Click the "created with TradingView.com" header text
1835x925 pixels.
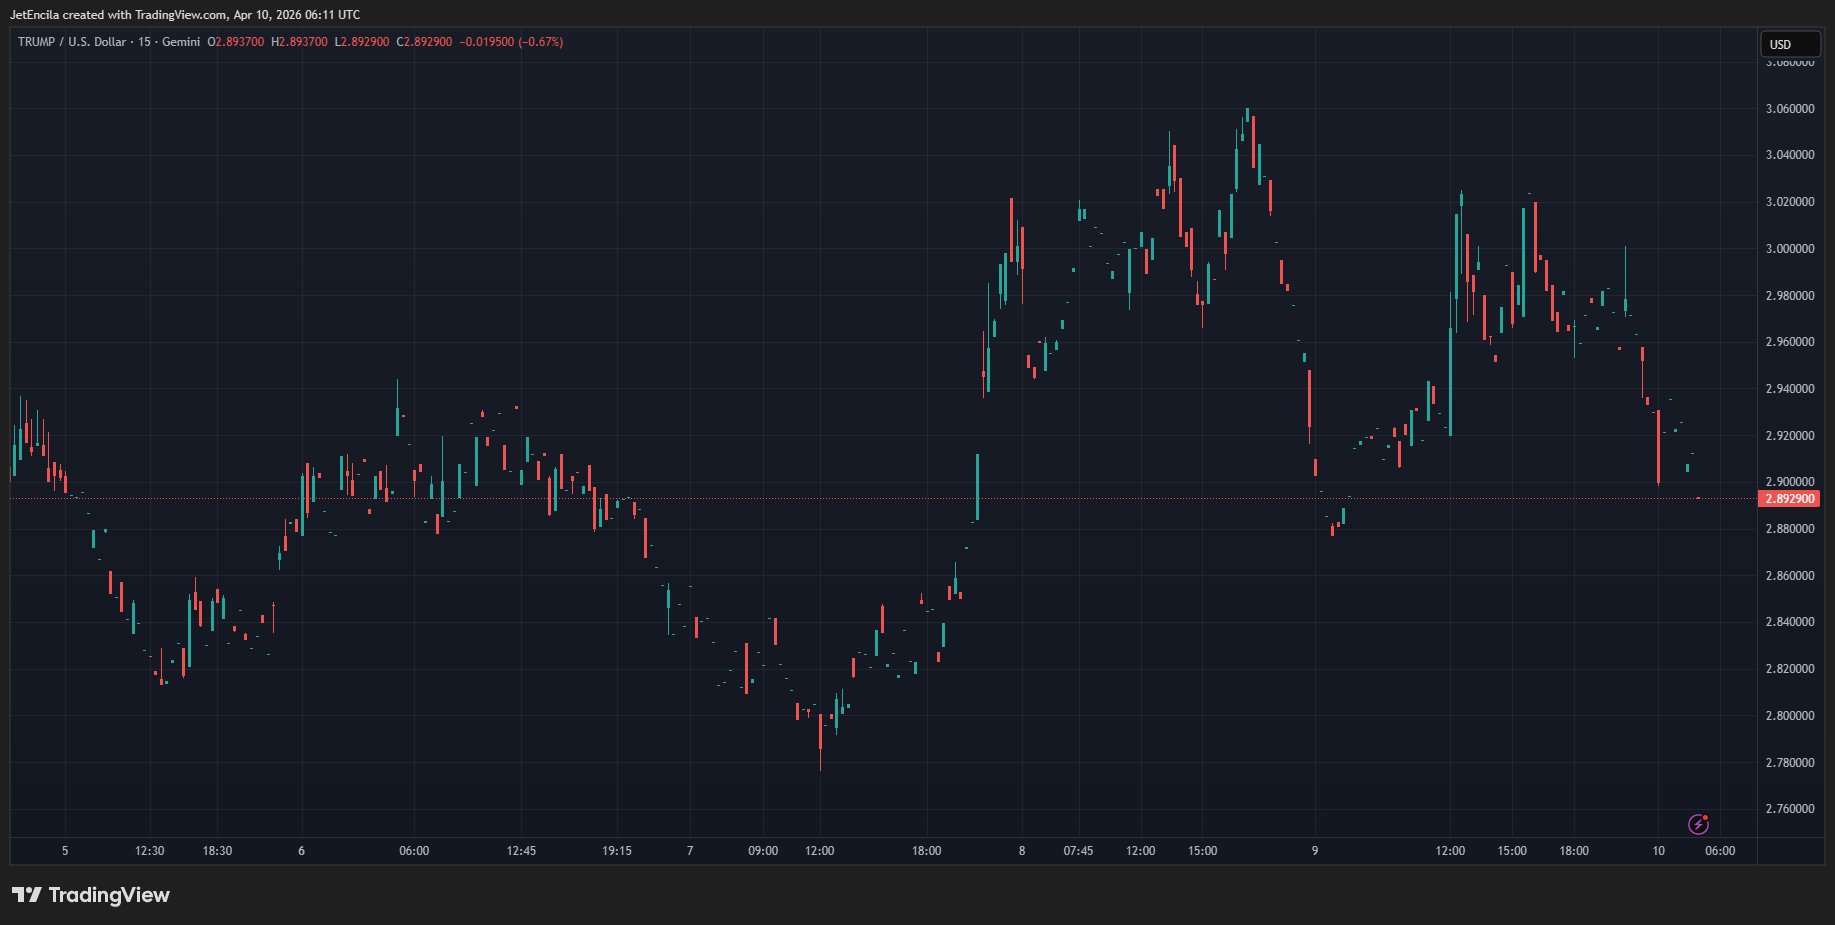[x=185, y=15]
